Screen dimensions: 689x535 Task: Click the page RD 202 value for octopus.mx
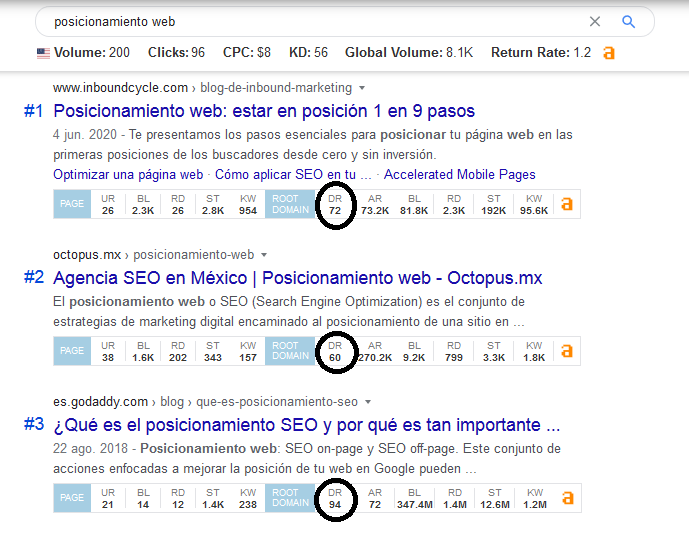click(178, 358)
